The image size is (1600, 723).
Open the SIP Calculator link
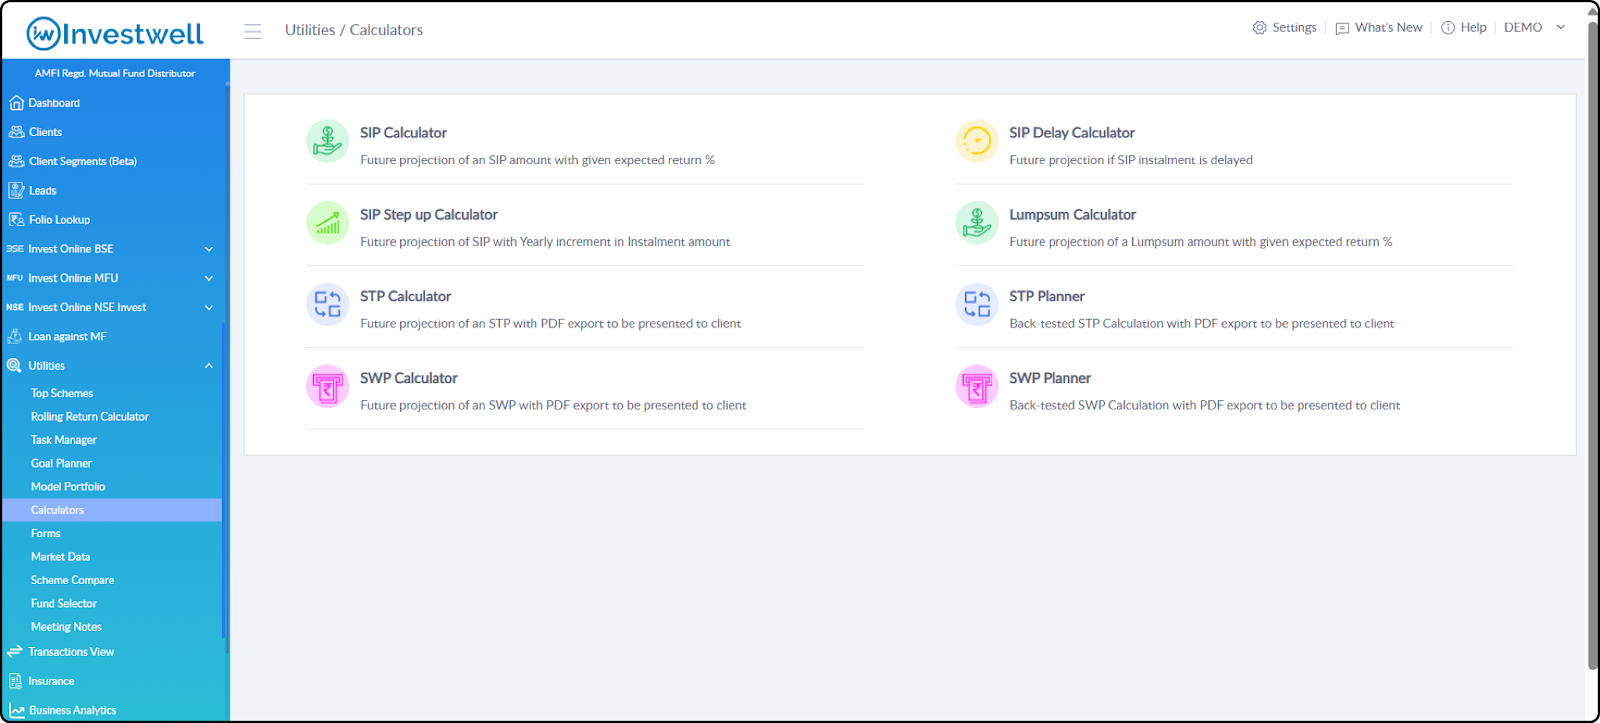coord(404,133)
